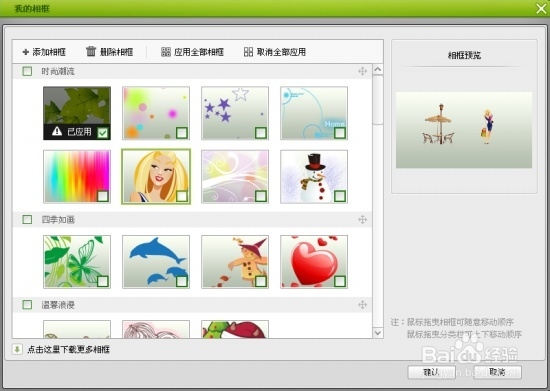
Task: Click green download arrow icon at bottom
Action: click(x=17, y=349)
